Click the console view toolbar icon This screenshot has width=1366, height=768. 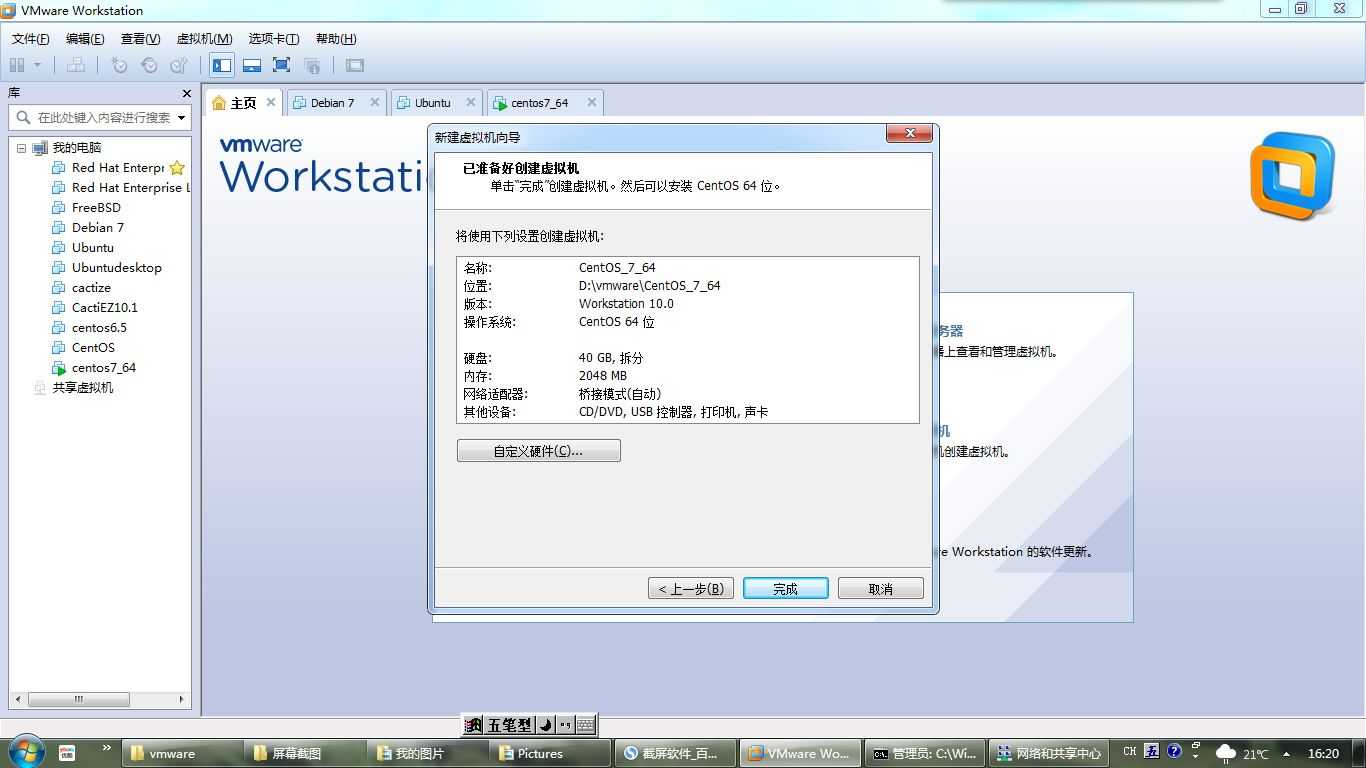tap(354, 65)
